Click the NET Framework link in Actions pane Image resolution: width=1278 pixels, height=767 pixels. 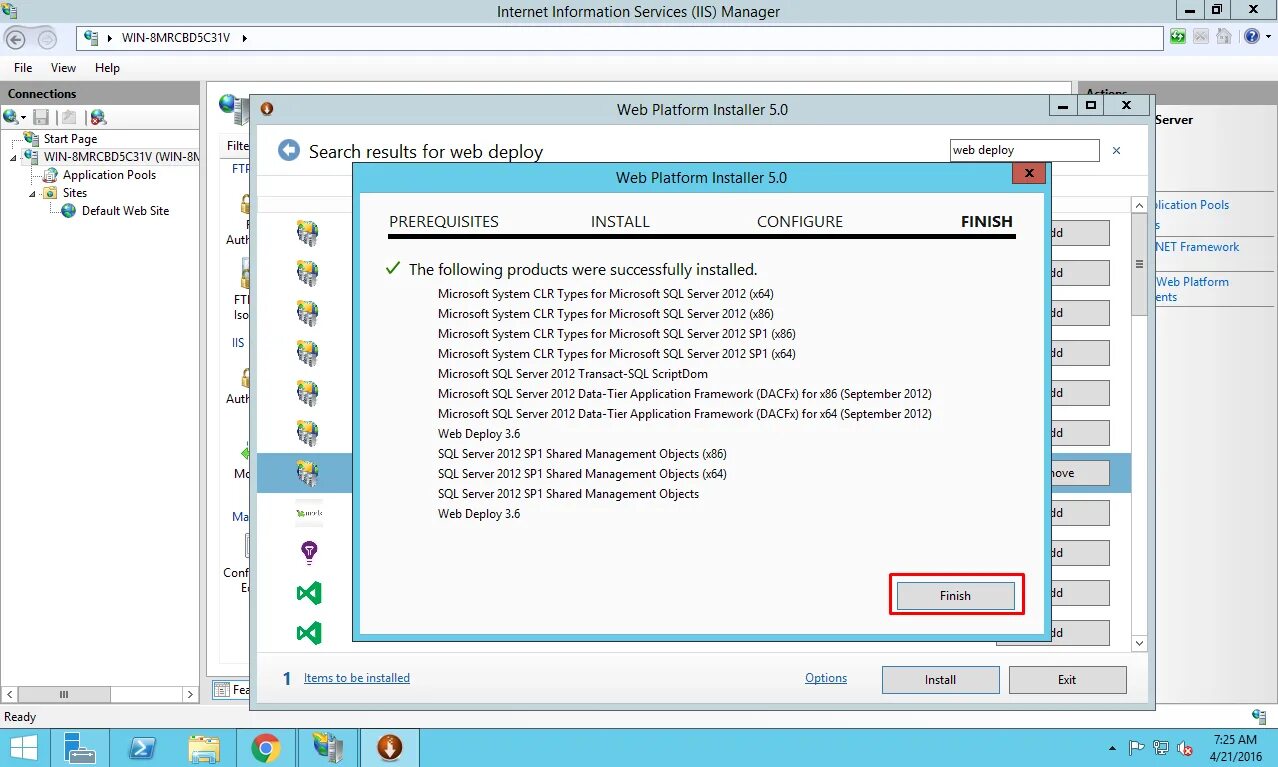1197,247
